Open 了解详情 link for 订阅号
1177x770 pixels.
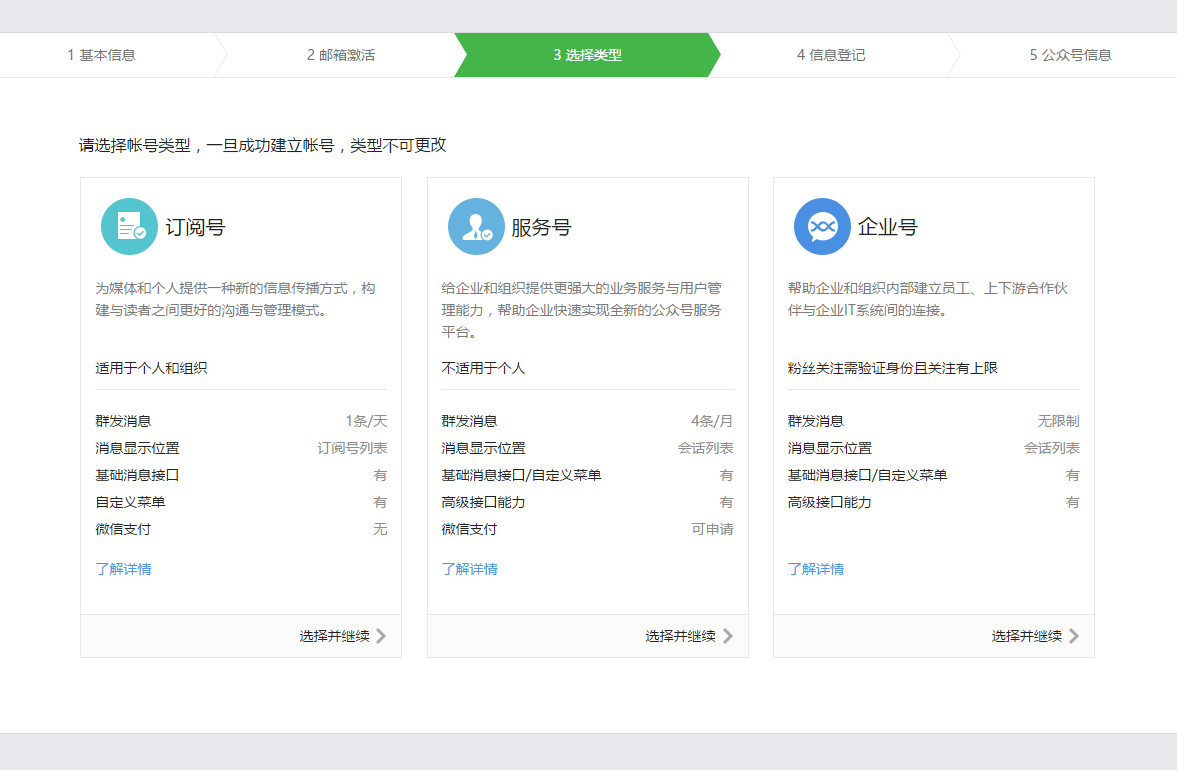coord(123,569)
